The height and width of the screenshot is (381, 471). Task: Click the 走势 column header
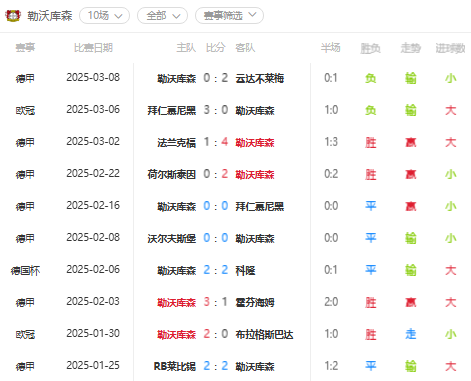coord(410,48)
